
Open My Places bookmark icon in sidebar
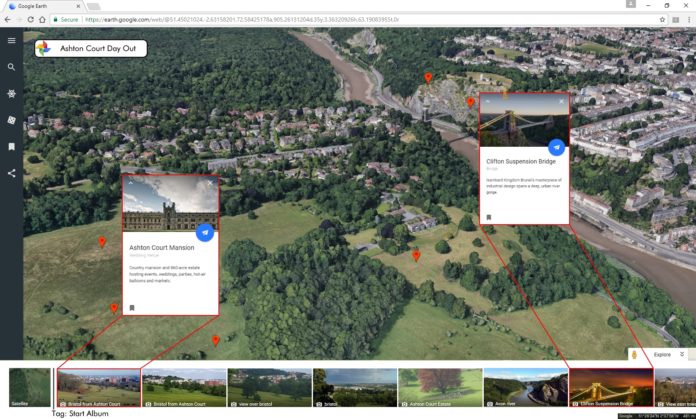[x=11, y=146]
